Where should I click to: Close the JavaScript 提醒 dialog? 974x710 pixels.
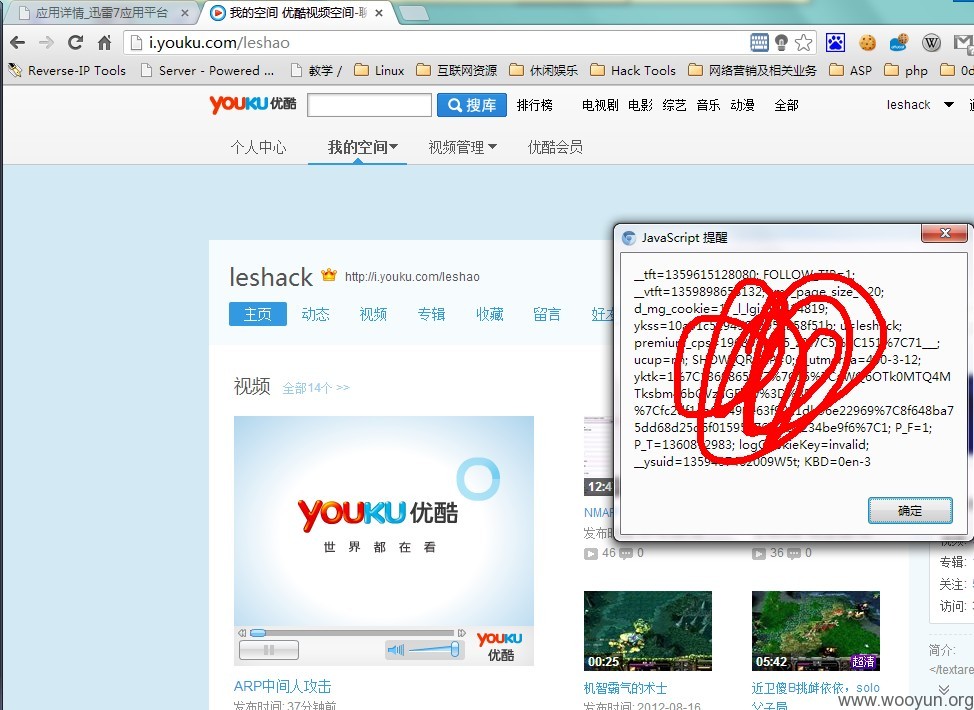point(945,234)
